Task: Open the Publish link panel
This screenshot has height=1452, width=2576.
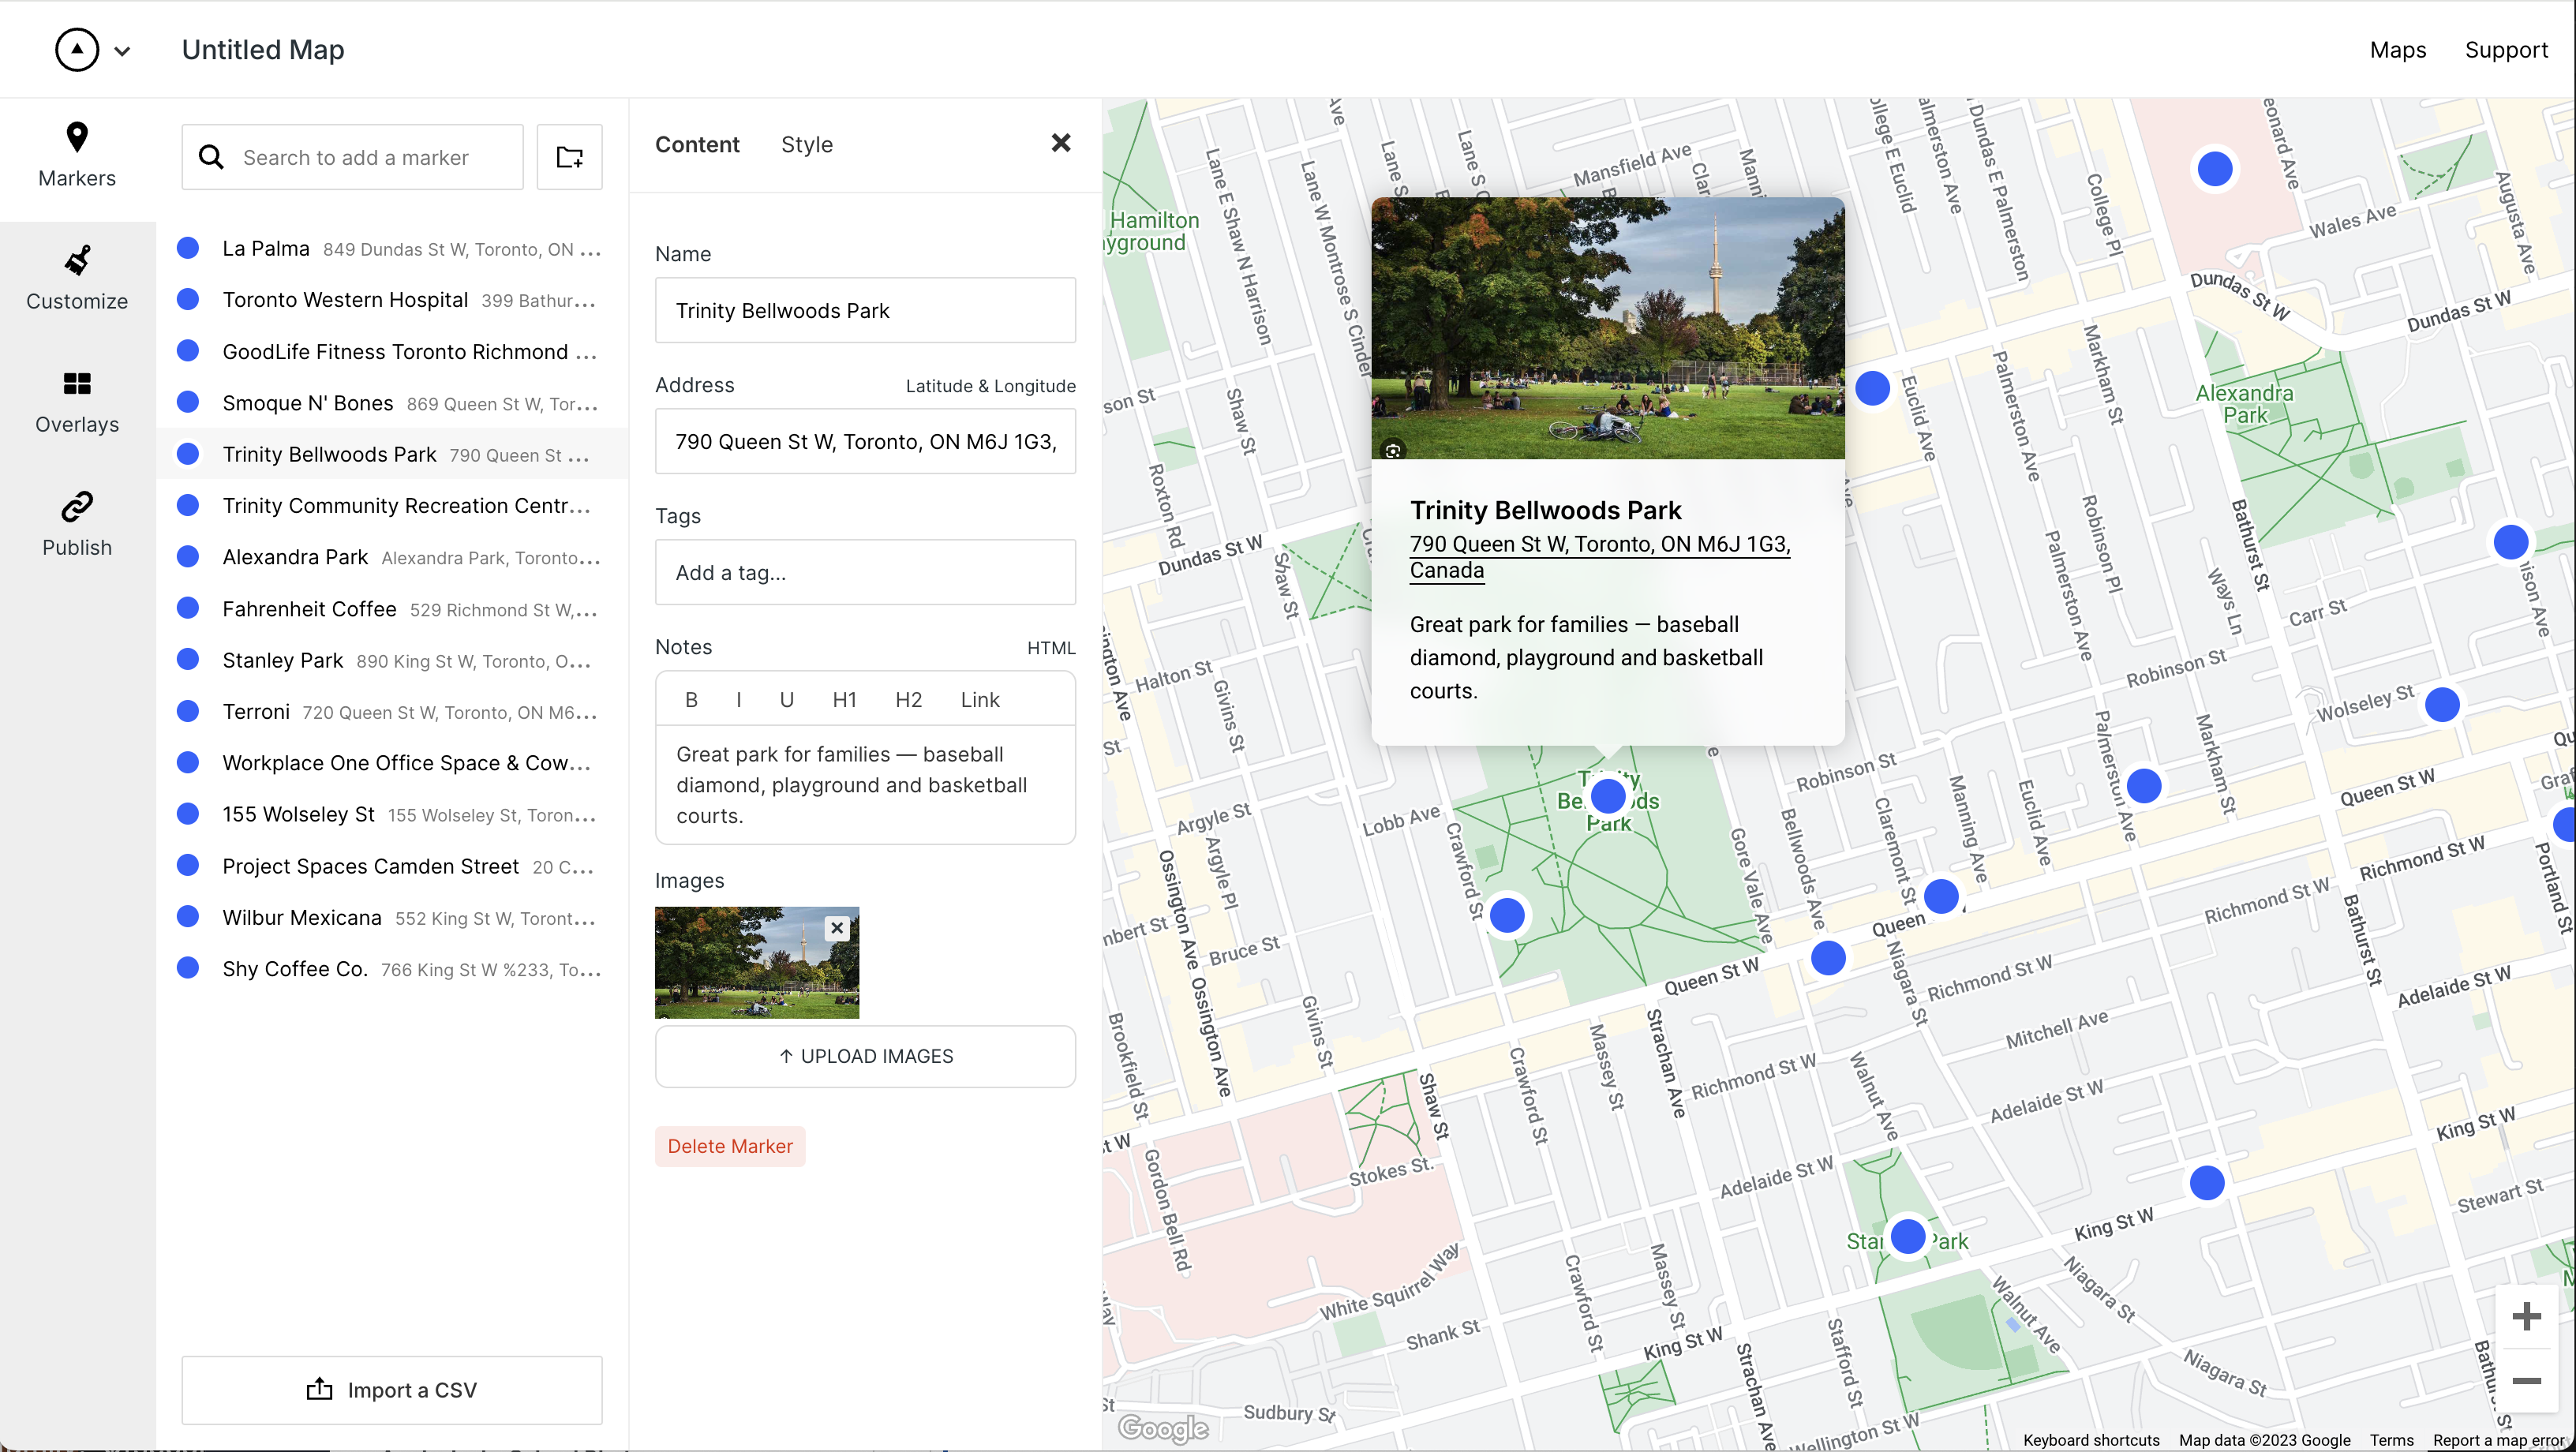Action: (77, 525)
